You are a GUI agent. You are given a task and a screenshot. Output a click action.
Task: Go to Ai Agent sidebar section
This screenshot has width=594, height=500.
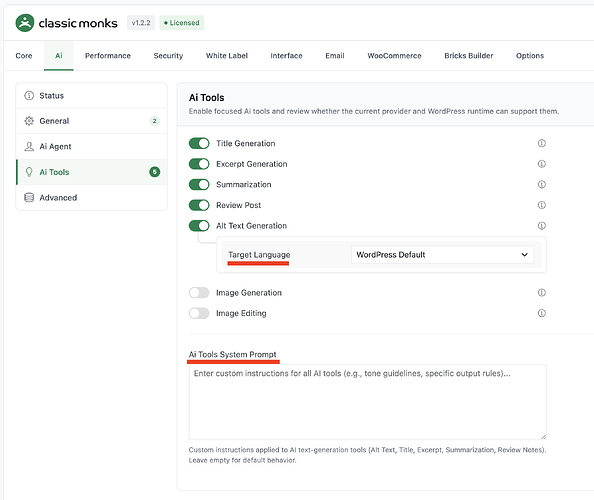(x=92, y=147)
